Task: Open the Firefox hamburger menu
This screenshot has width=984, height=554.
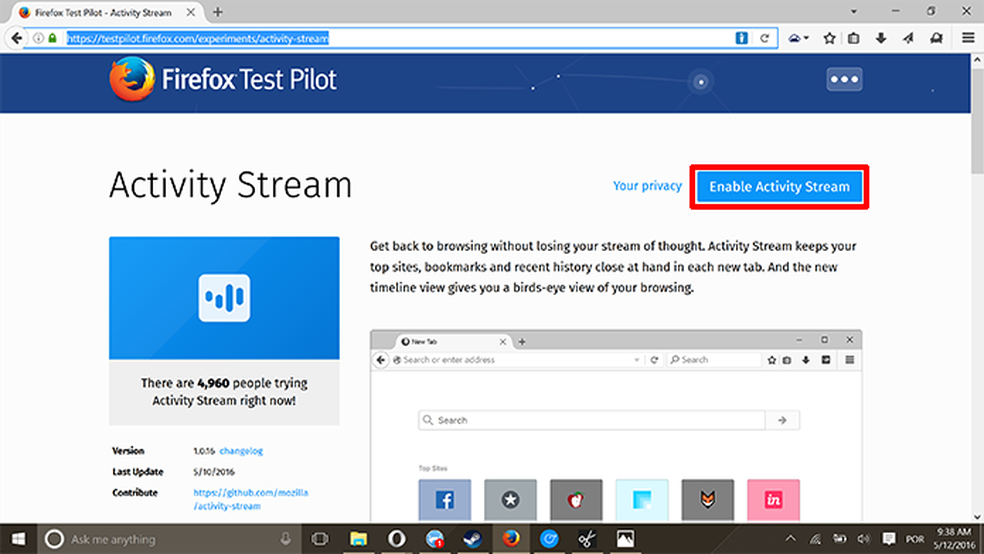Action: click(967, 38)
